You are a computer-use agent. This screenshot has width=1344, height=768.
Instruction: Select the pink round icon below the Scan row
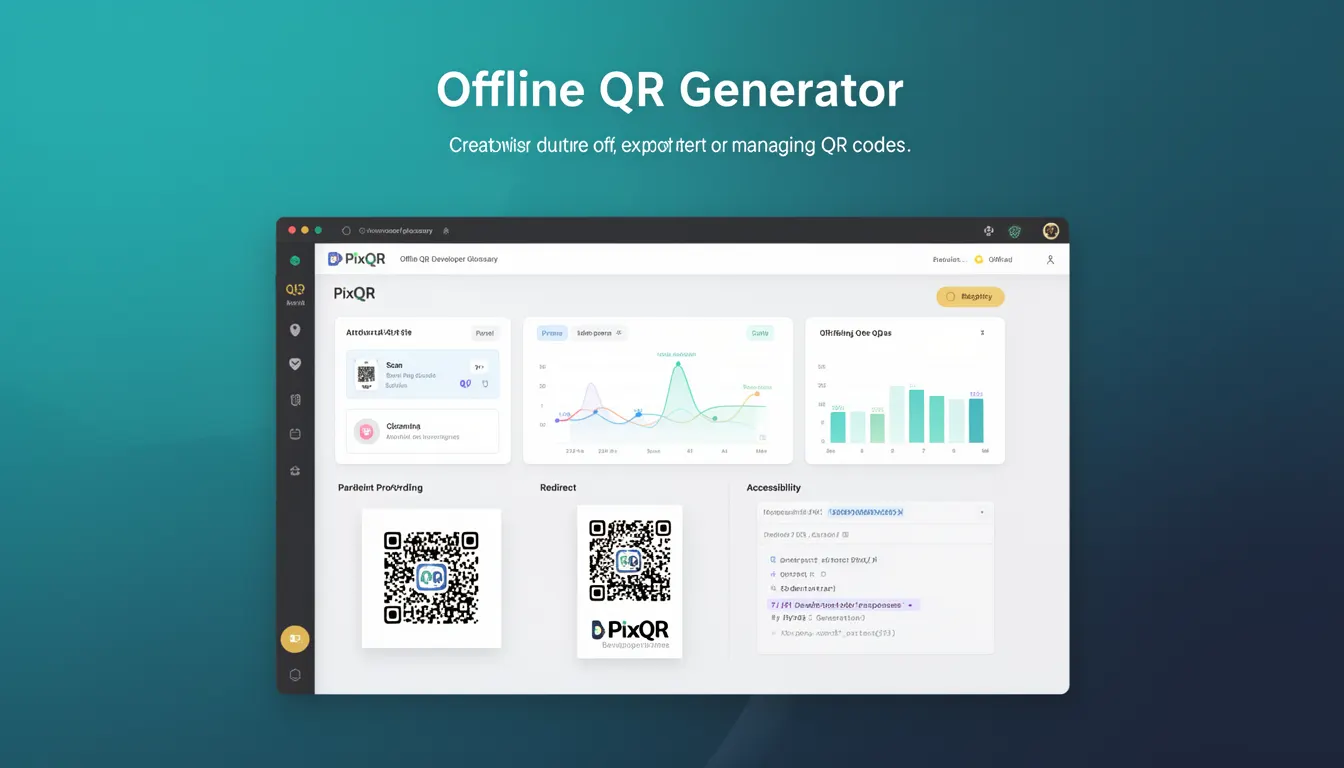point(367,431)
